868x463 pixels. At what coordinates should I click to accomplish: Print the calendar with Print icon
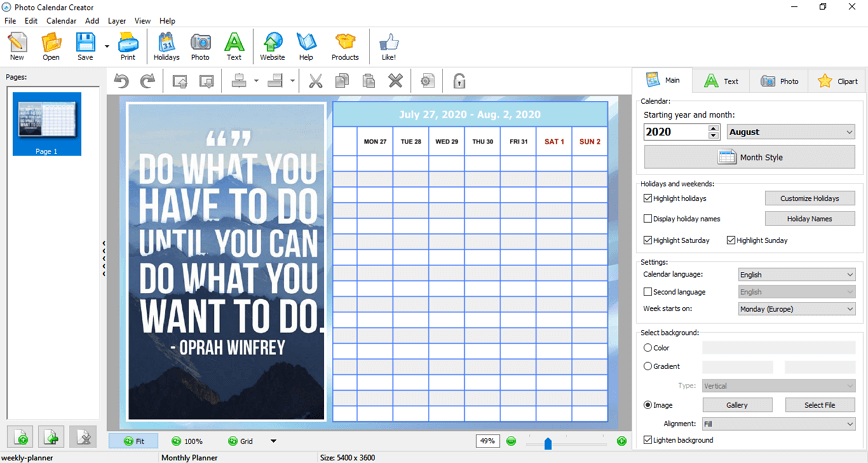pyautogui.click(x=128, y=47)
